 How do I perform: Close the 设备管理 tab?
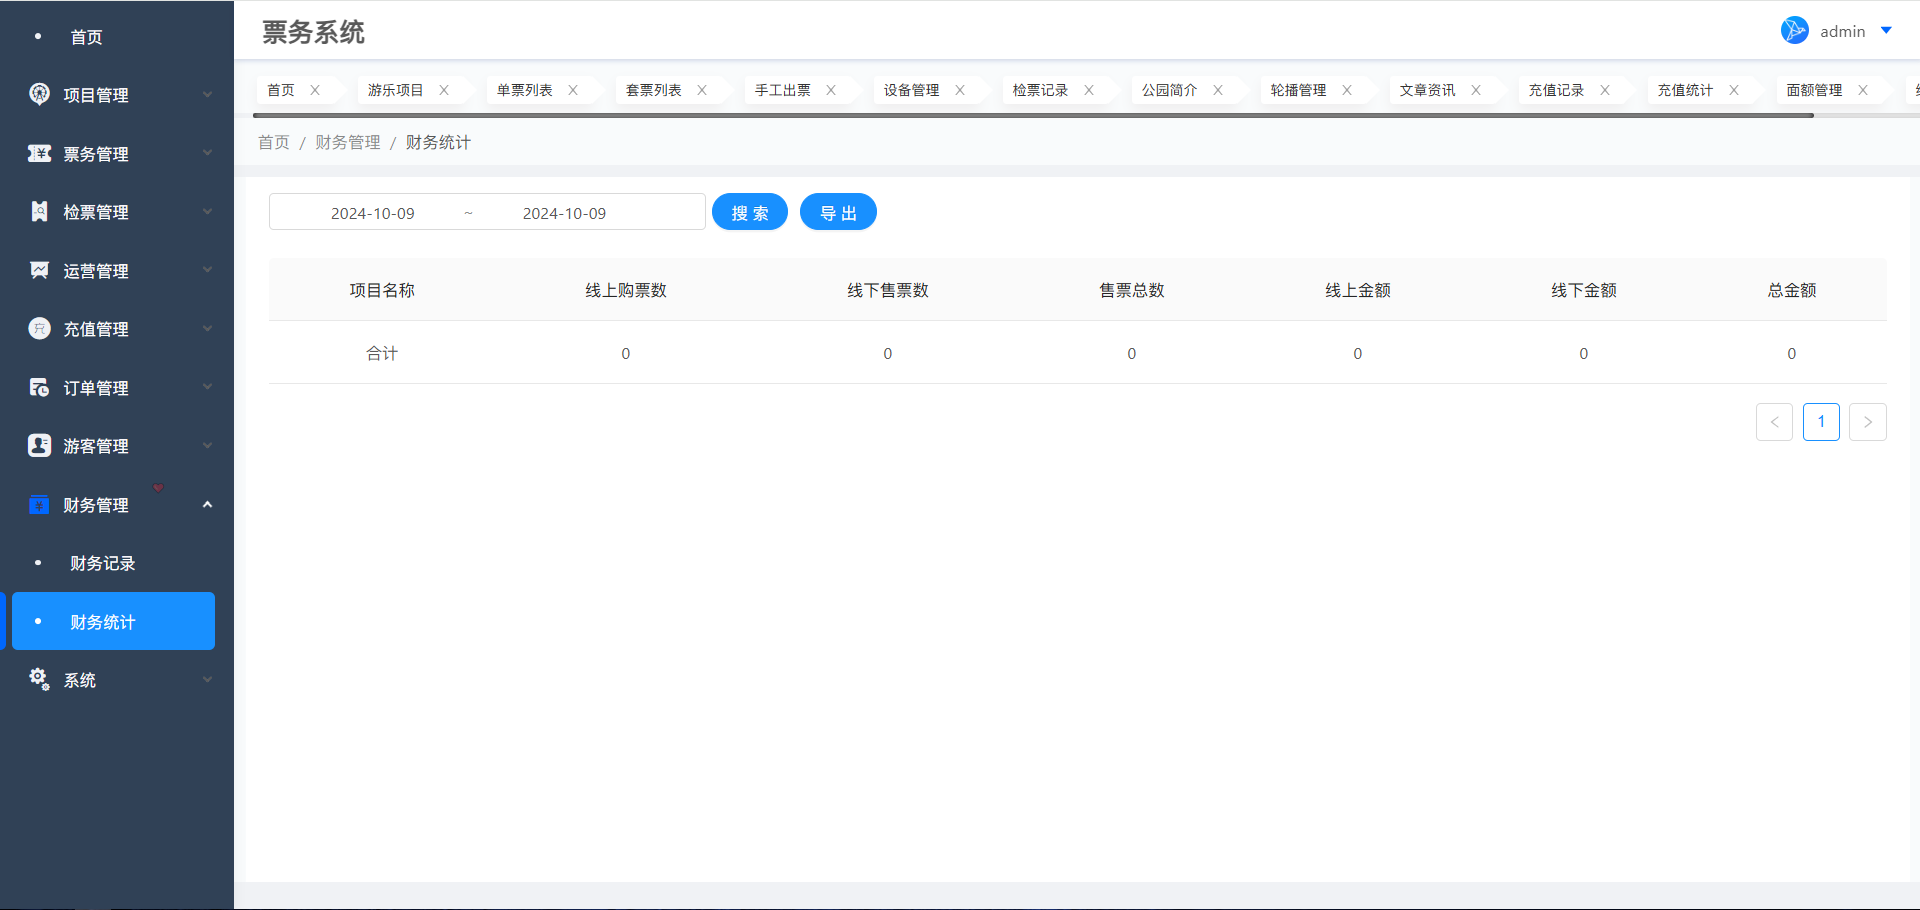point(960,90)
